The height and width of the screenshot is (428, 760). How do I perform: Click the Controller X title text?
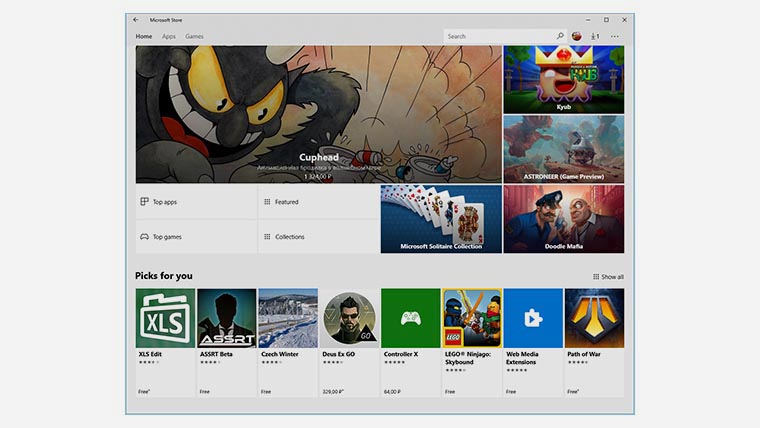click(401, 354)
